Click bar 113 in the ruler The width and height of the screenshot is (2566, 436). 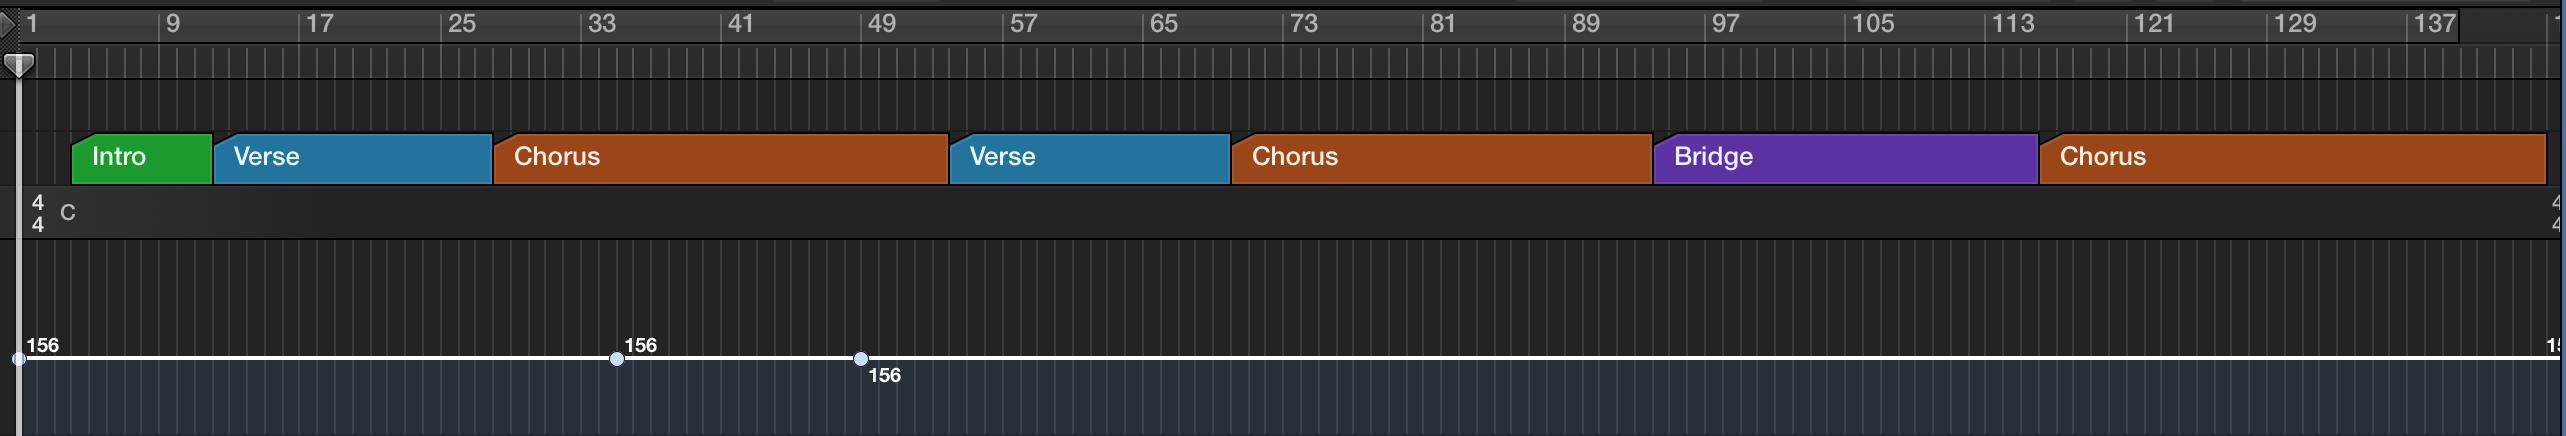[x=2012, y=23]
